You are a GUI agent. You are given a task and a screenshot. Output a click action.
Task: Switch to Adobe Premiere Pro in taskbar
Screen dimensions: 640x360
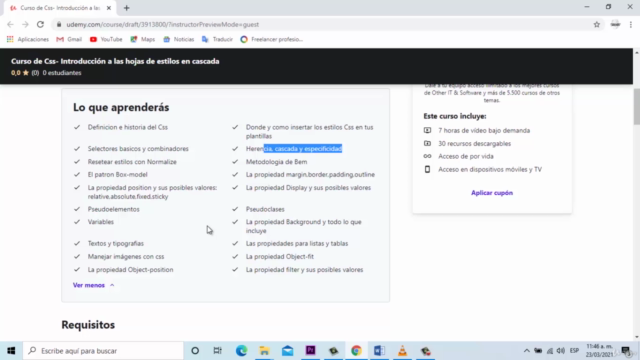[x=310, y=351]
